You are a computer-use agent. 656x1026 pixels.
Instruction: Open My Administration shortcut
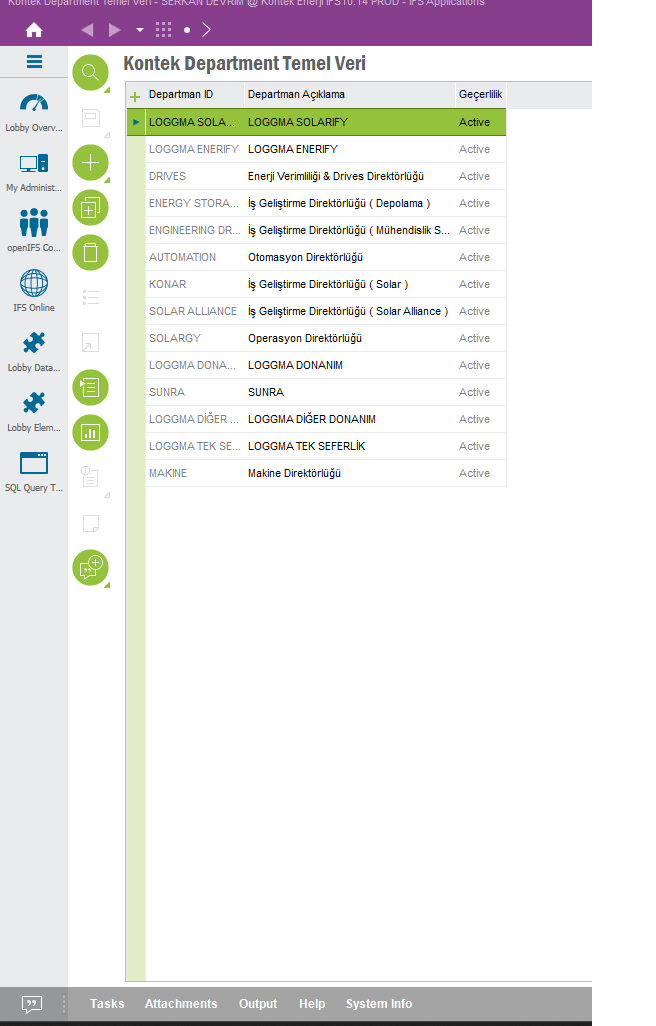coord(34,173)
